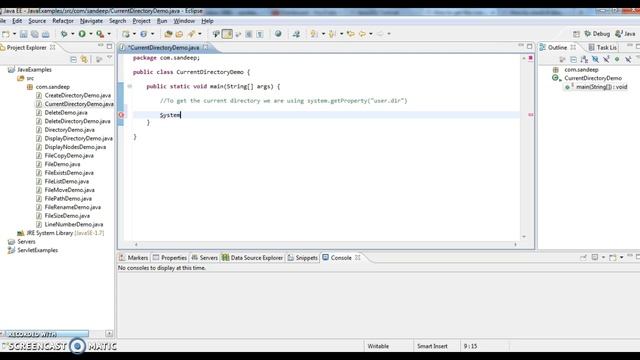The height and width of the screenshot is (360, 640).
Task: Click the Save toolbar icon
Action: [x=24, y=34]
